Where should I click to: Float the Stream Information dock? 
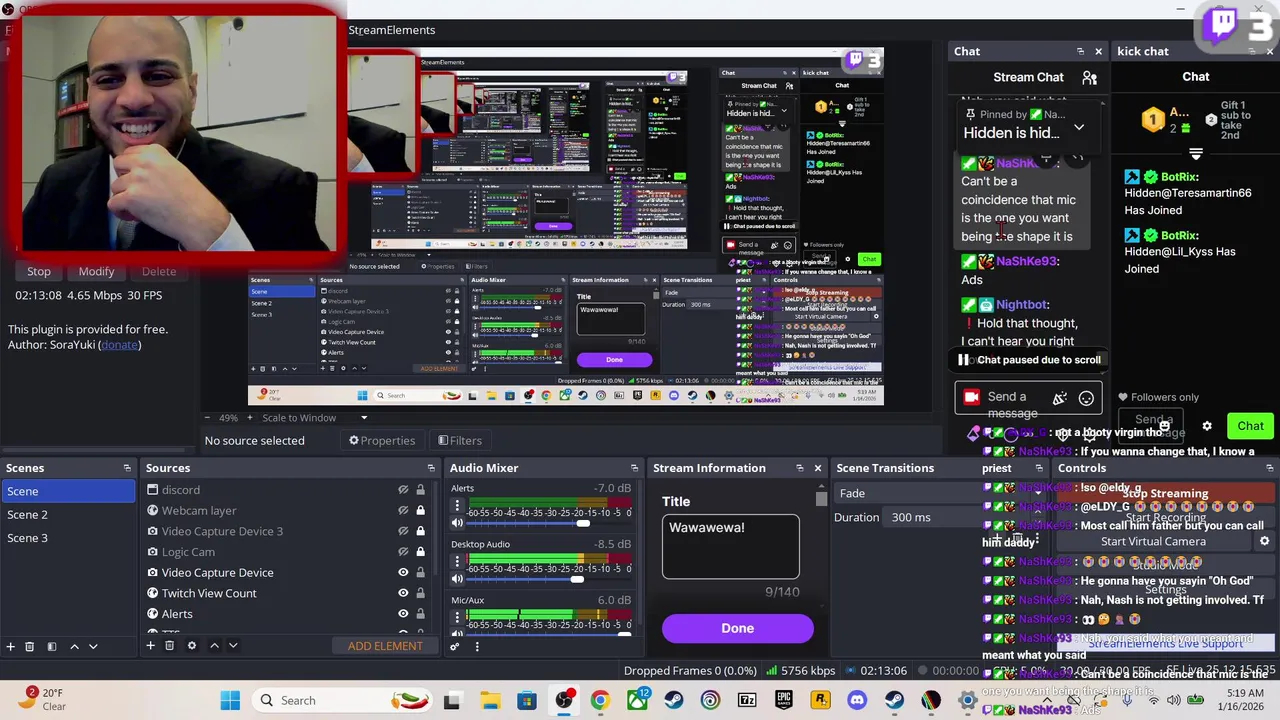799,468
